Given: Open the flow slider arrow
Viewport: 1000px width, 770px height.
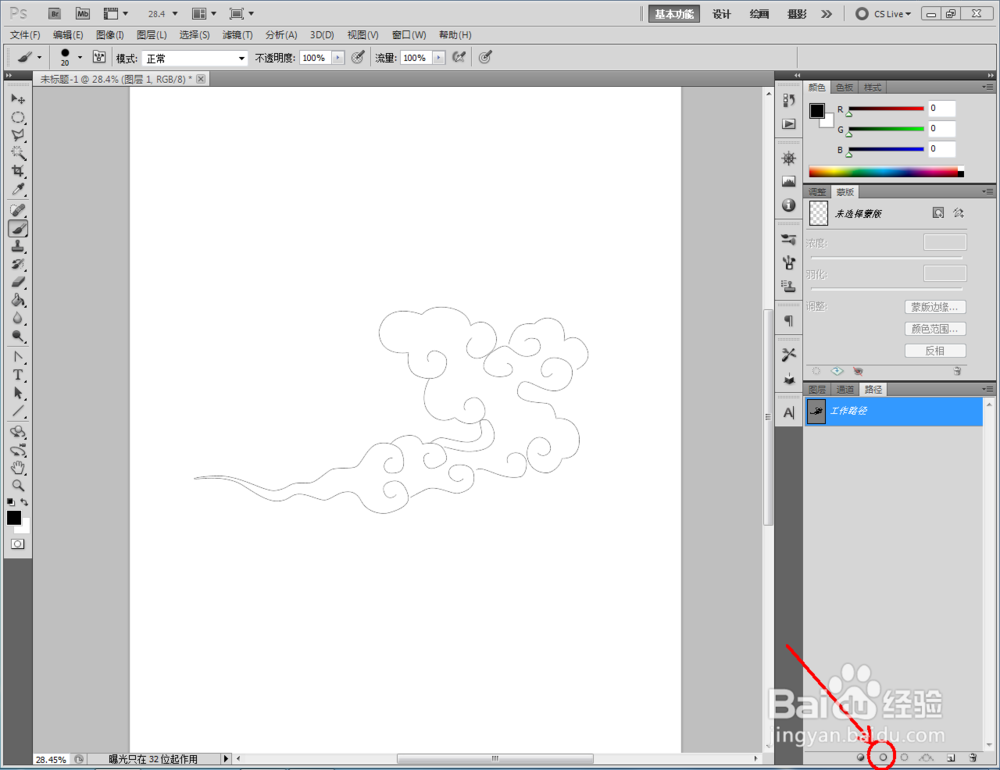Looking at the screenshot, I should [x=439, y=57].
